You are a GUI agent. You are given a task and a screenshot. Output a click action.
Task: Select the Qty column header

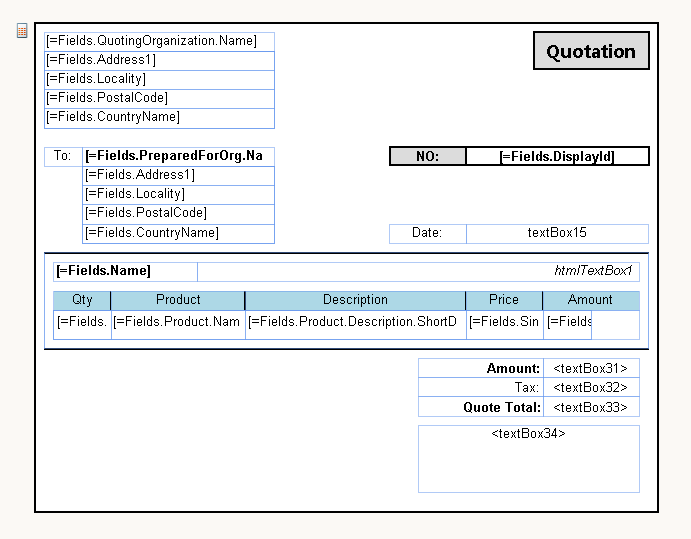click(x=82, y=301)
